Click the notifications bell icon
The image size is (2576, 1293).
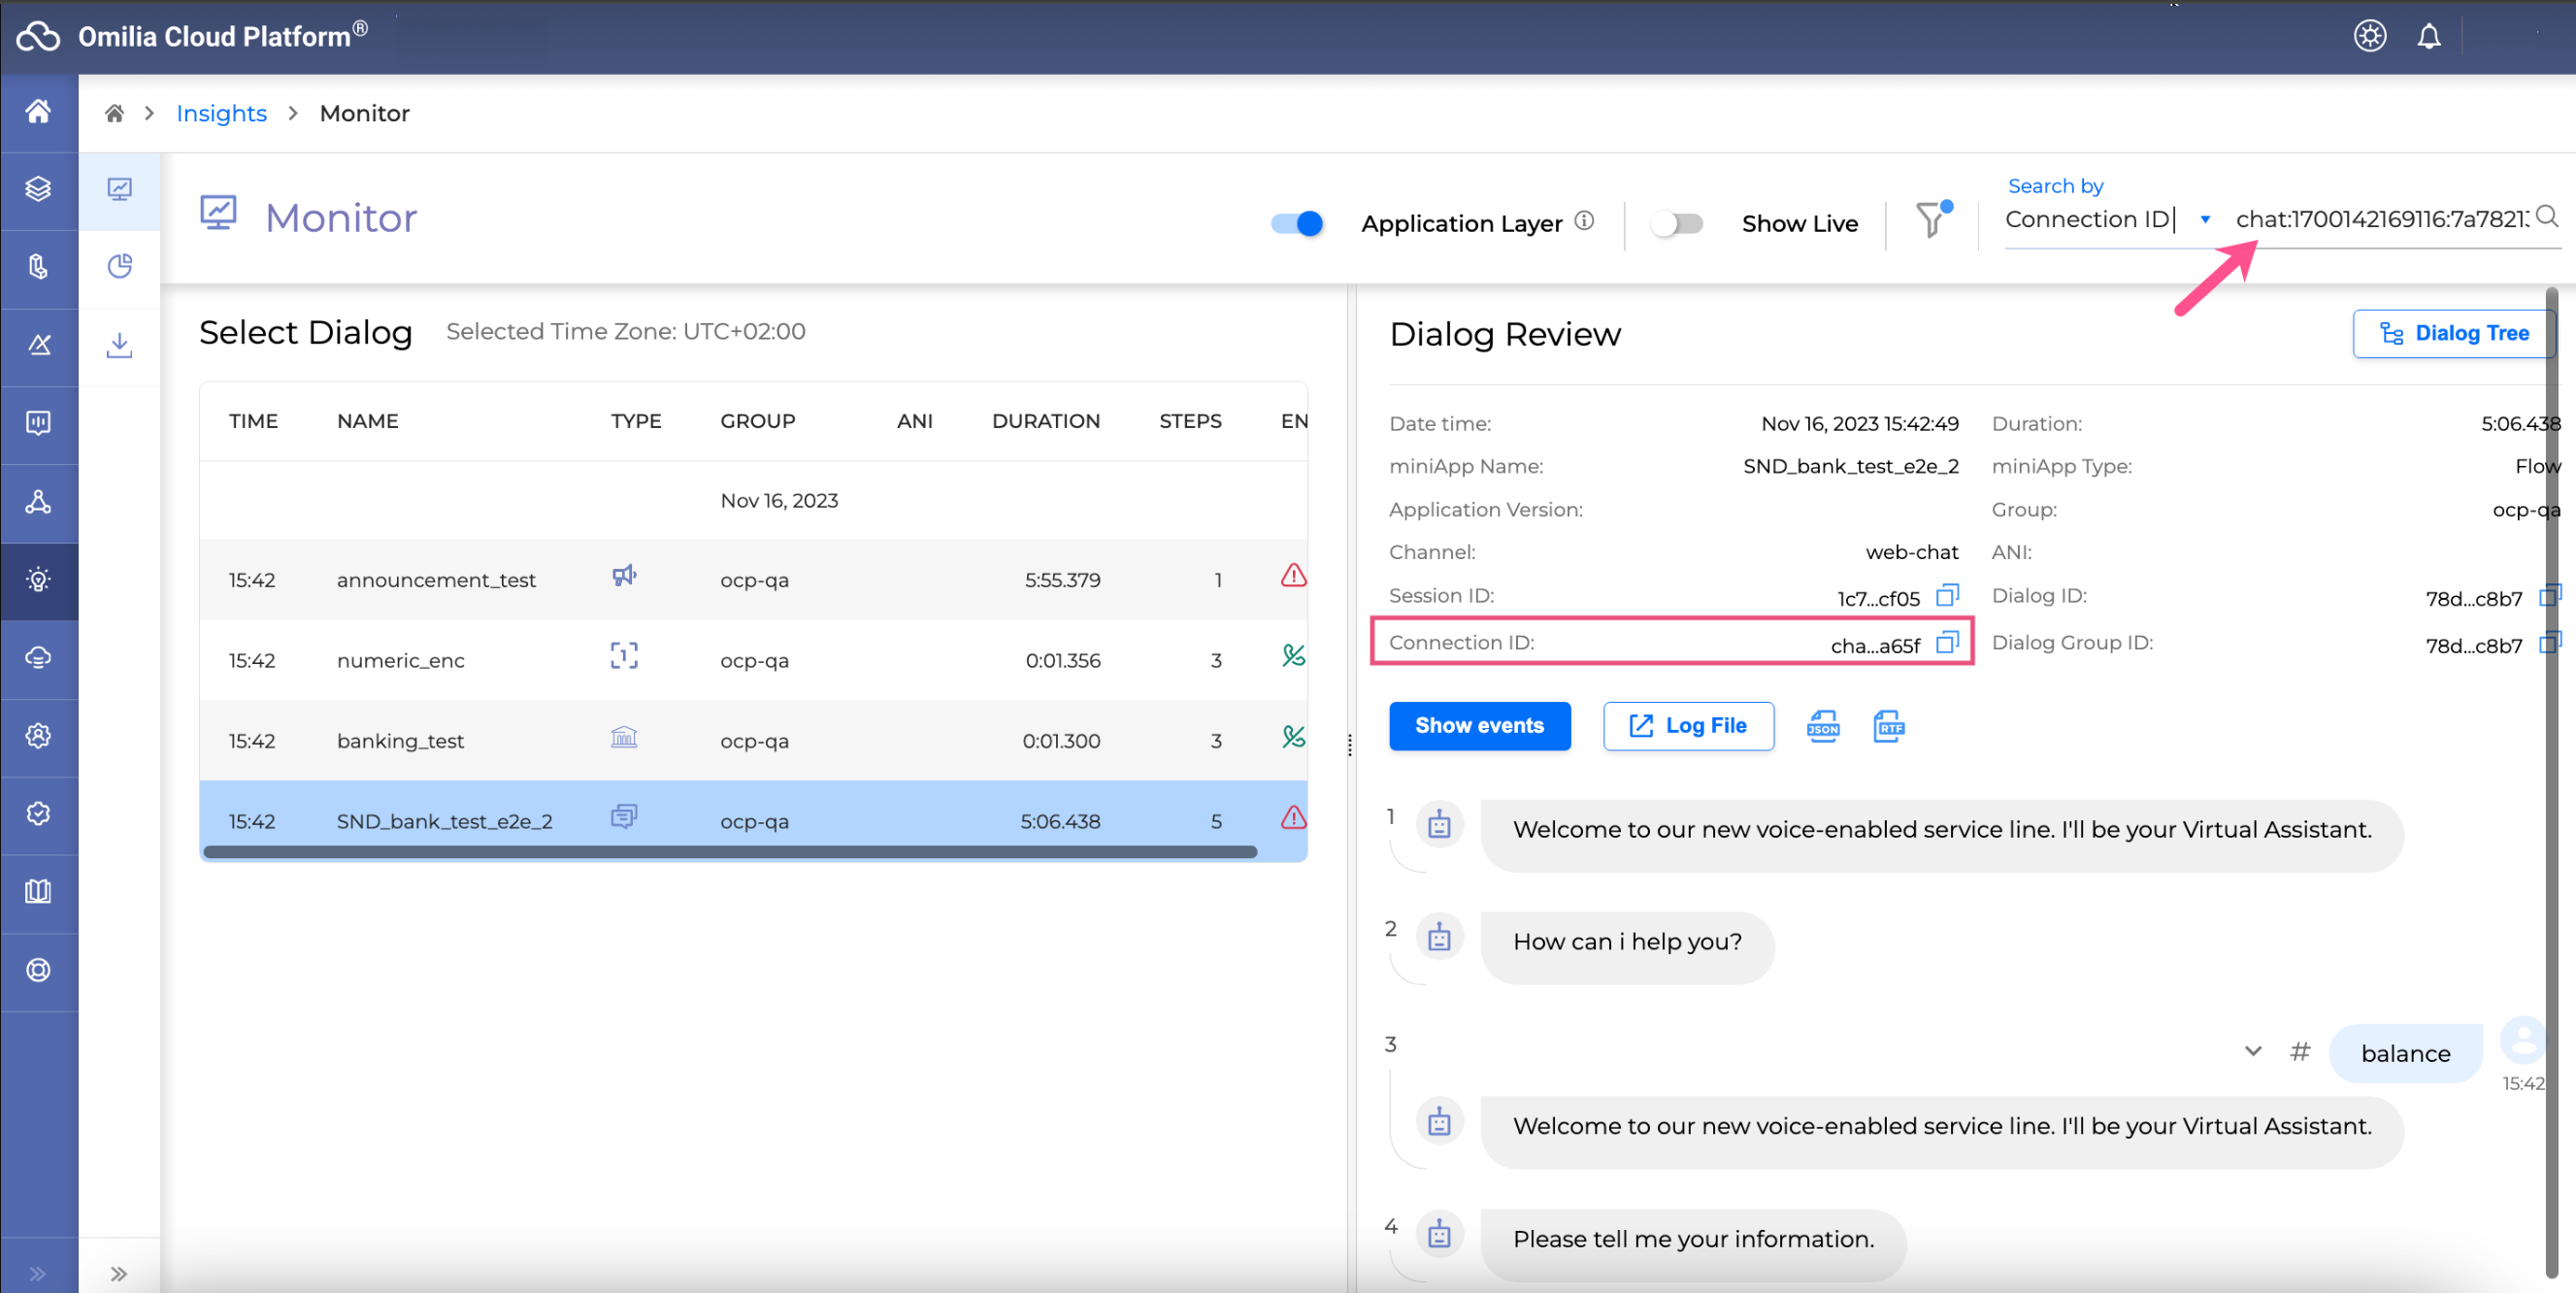tap(2428, 37)
